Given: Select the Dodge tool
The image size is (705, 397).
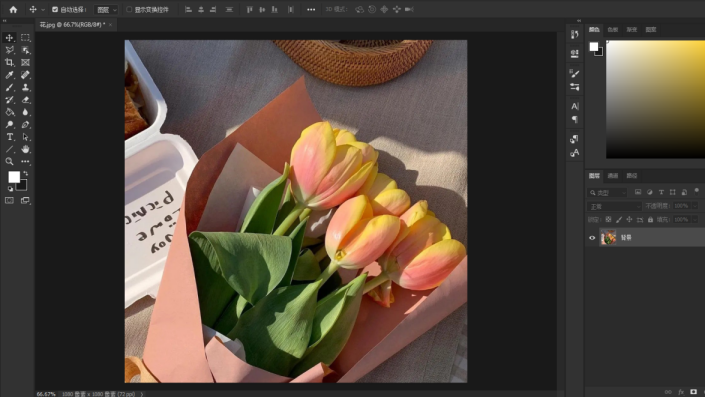Looking at the screenshot, I should (9, 125).
